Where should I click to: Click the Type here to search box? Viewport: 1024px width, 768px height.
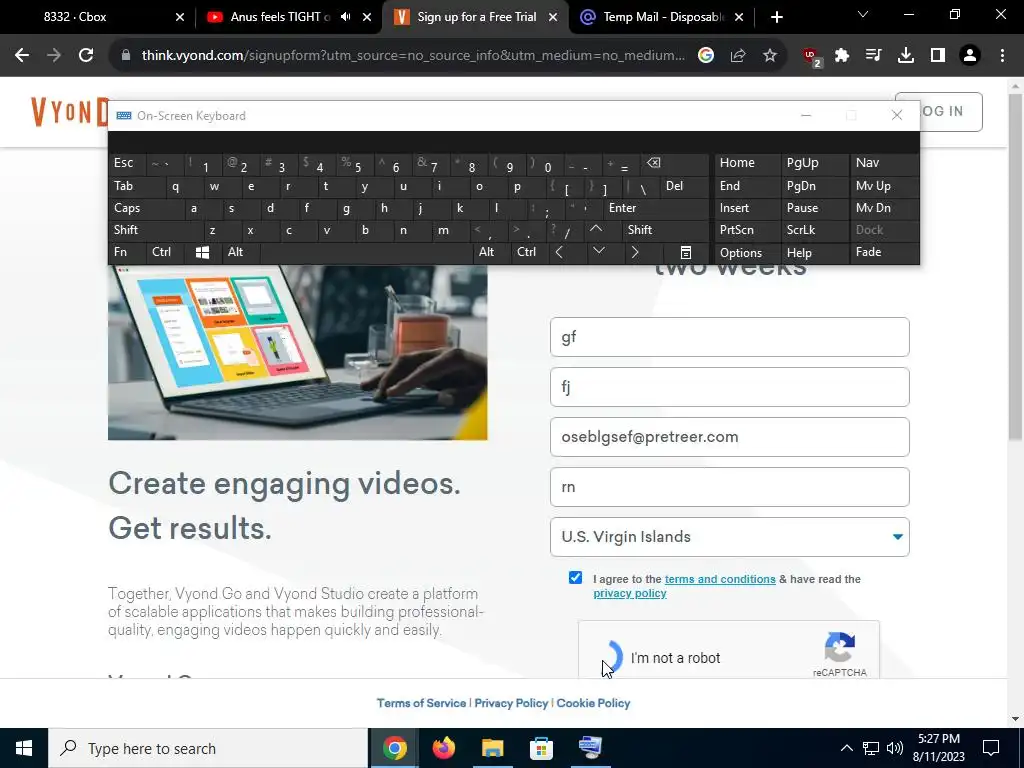[208, 748]
